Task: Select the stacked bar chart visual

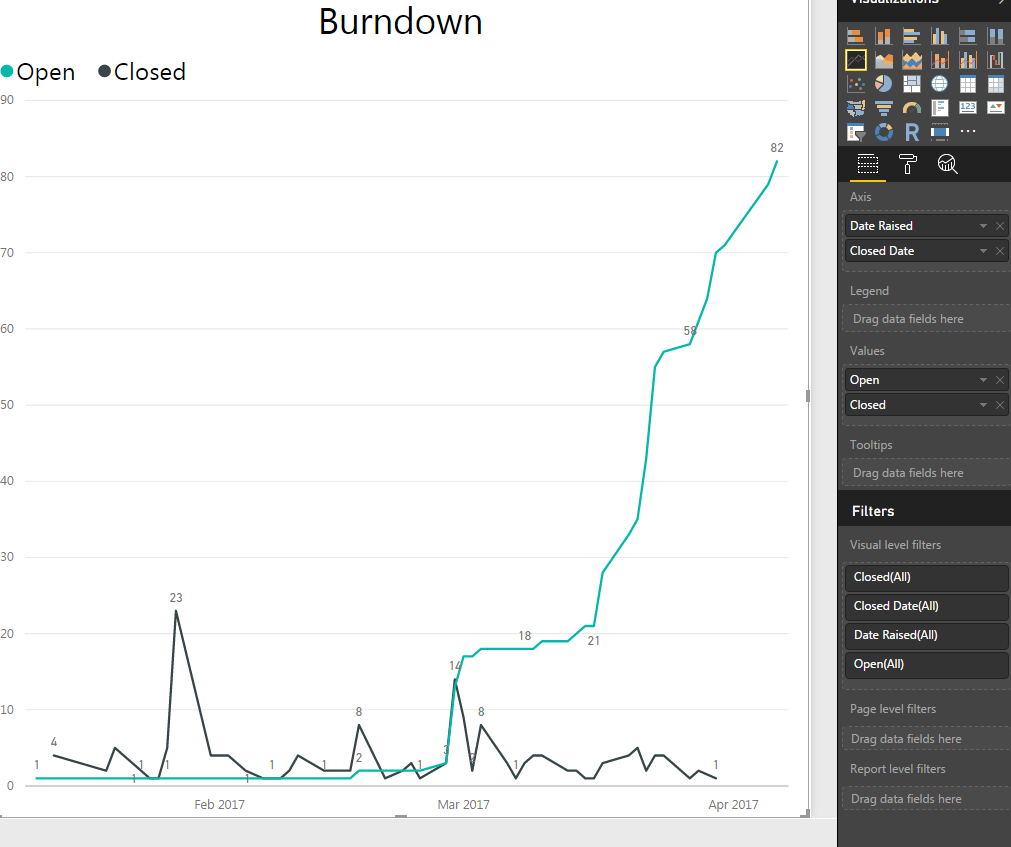Action: click(856, 36)
